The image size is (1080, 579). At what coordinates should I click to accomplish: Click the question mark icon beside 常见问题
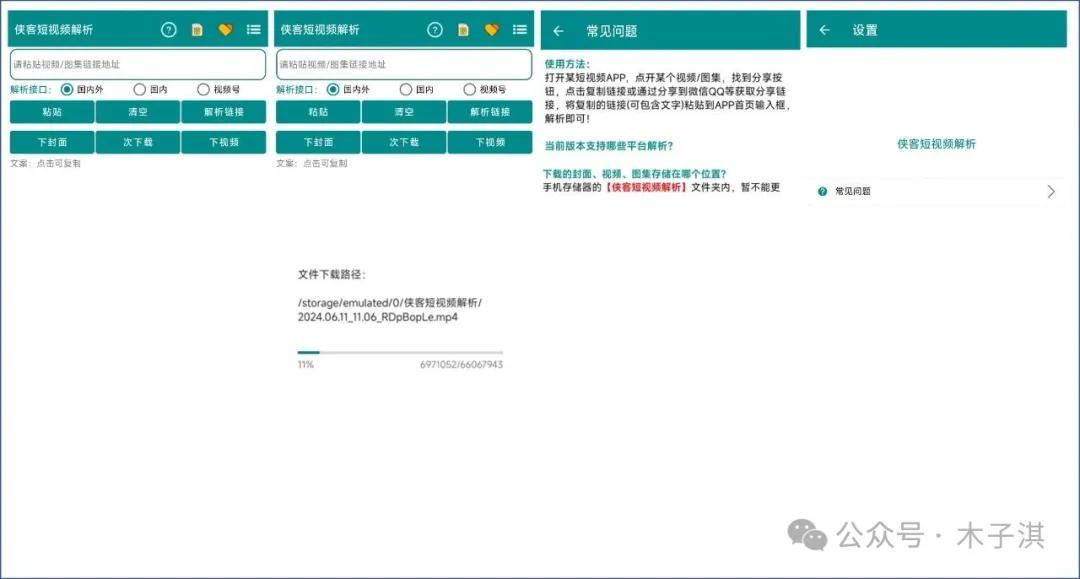pos(822,191)
